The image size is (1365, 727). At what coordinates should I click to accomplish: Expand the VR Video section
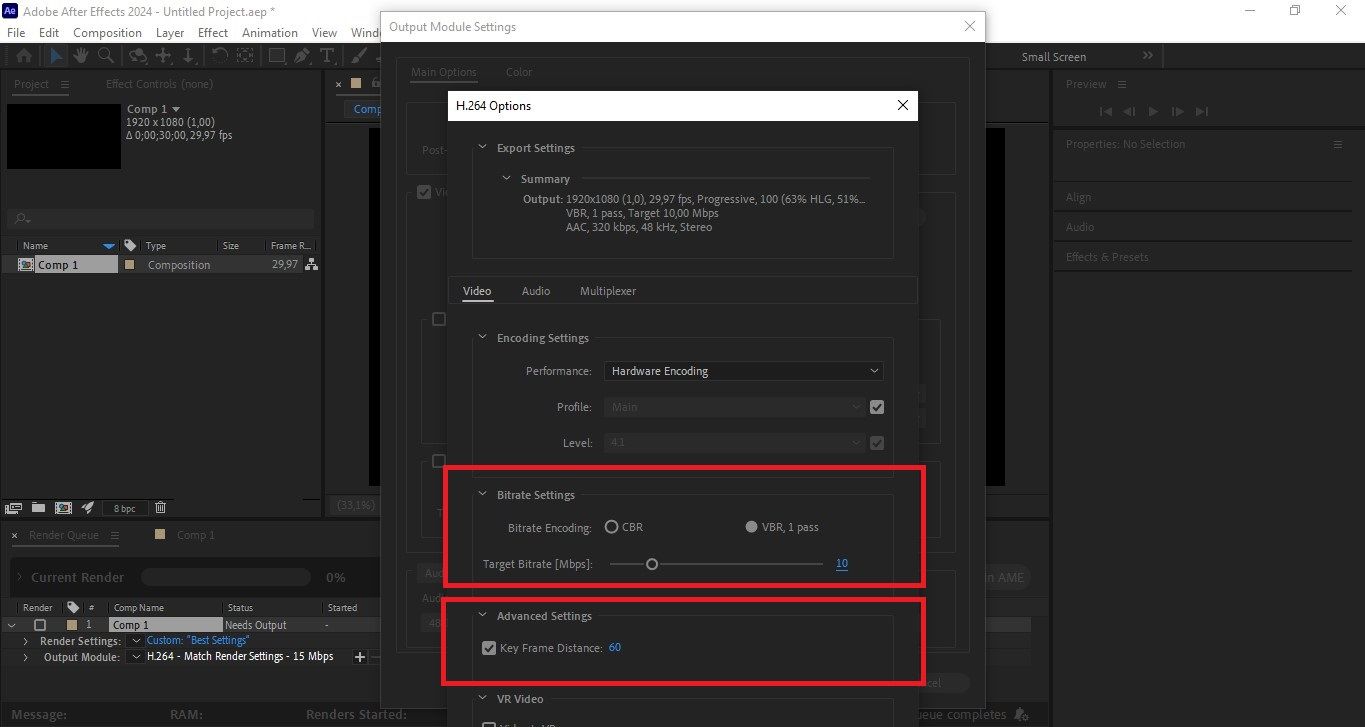click(x=485, y=698)
